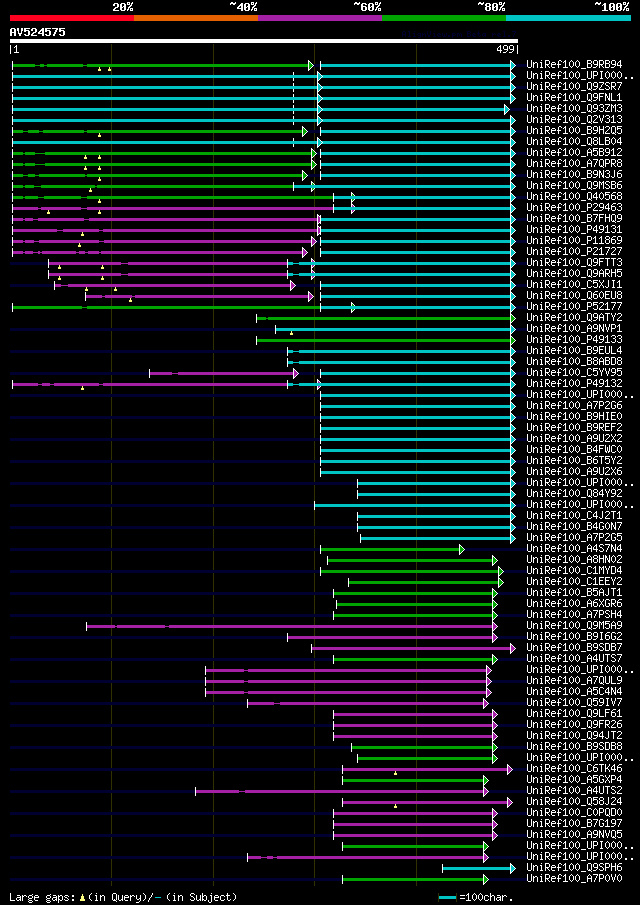Select the UniRef100_P21727 label
Viewport: 640px width, 905px height.
pyautogui.click(x=574, y=252)
